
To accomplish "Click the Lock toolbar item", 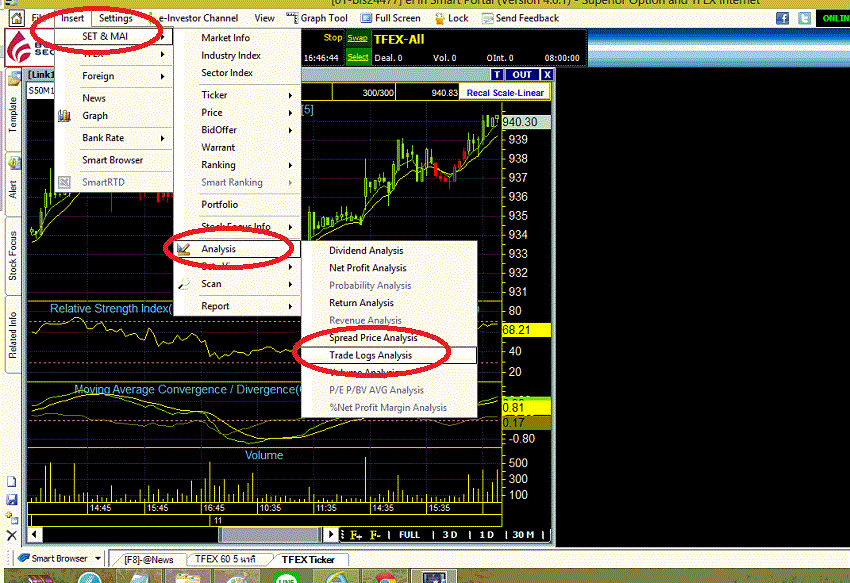I will 451,18.
